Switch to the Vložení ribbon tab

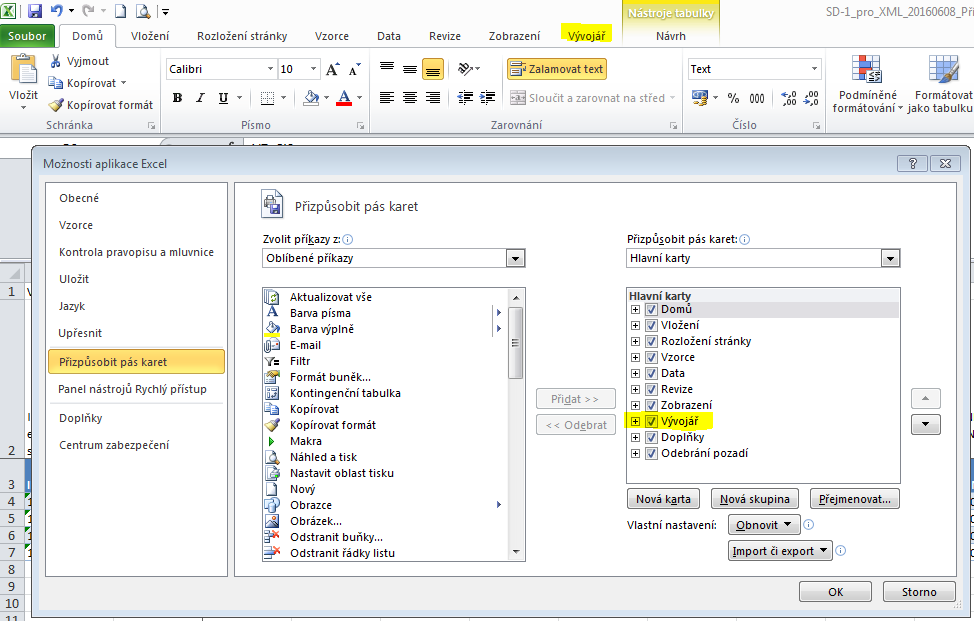(x=150, y=36)
